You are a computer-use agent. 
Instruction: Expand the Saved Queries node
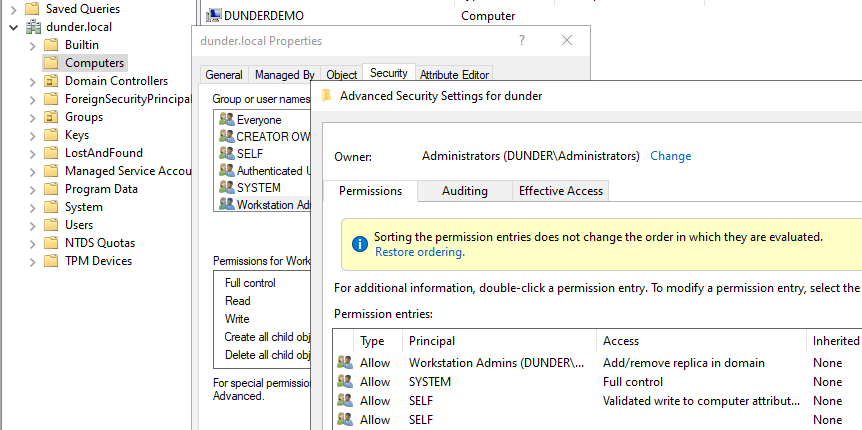point(14,9)
